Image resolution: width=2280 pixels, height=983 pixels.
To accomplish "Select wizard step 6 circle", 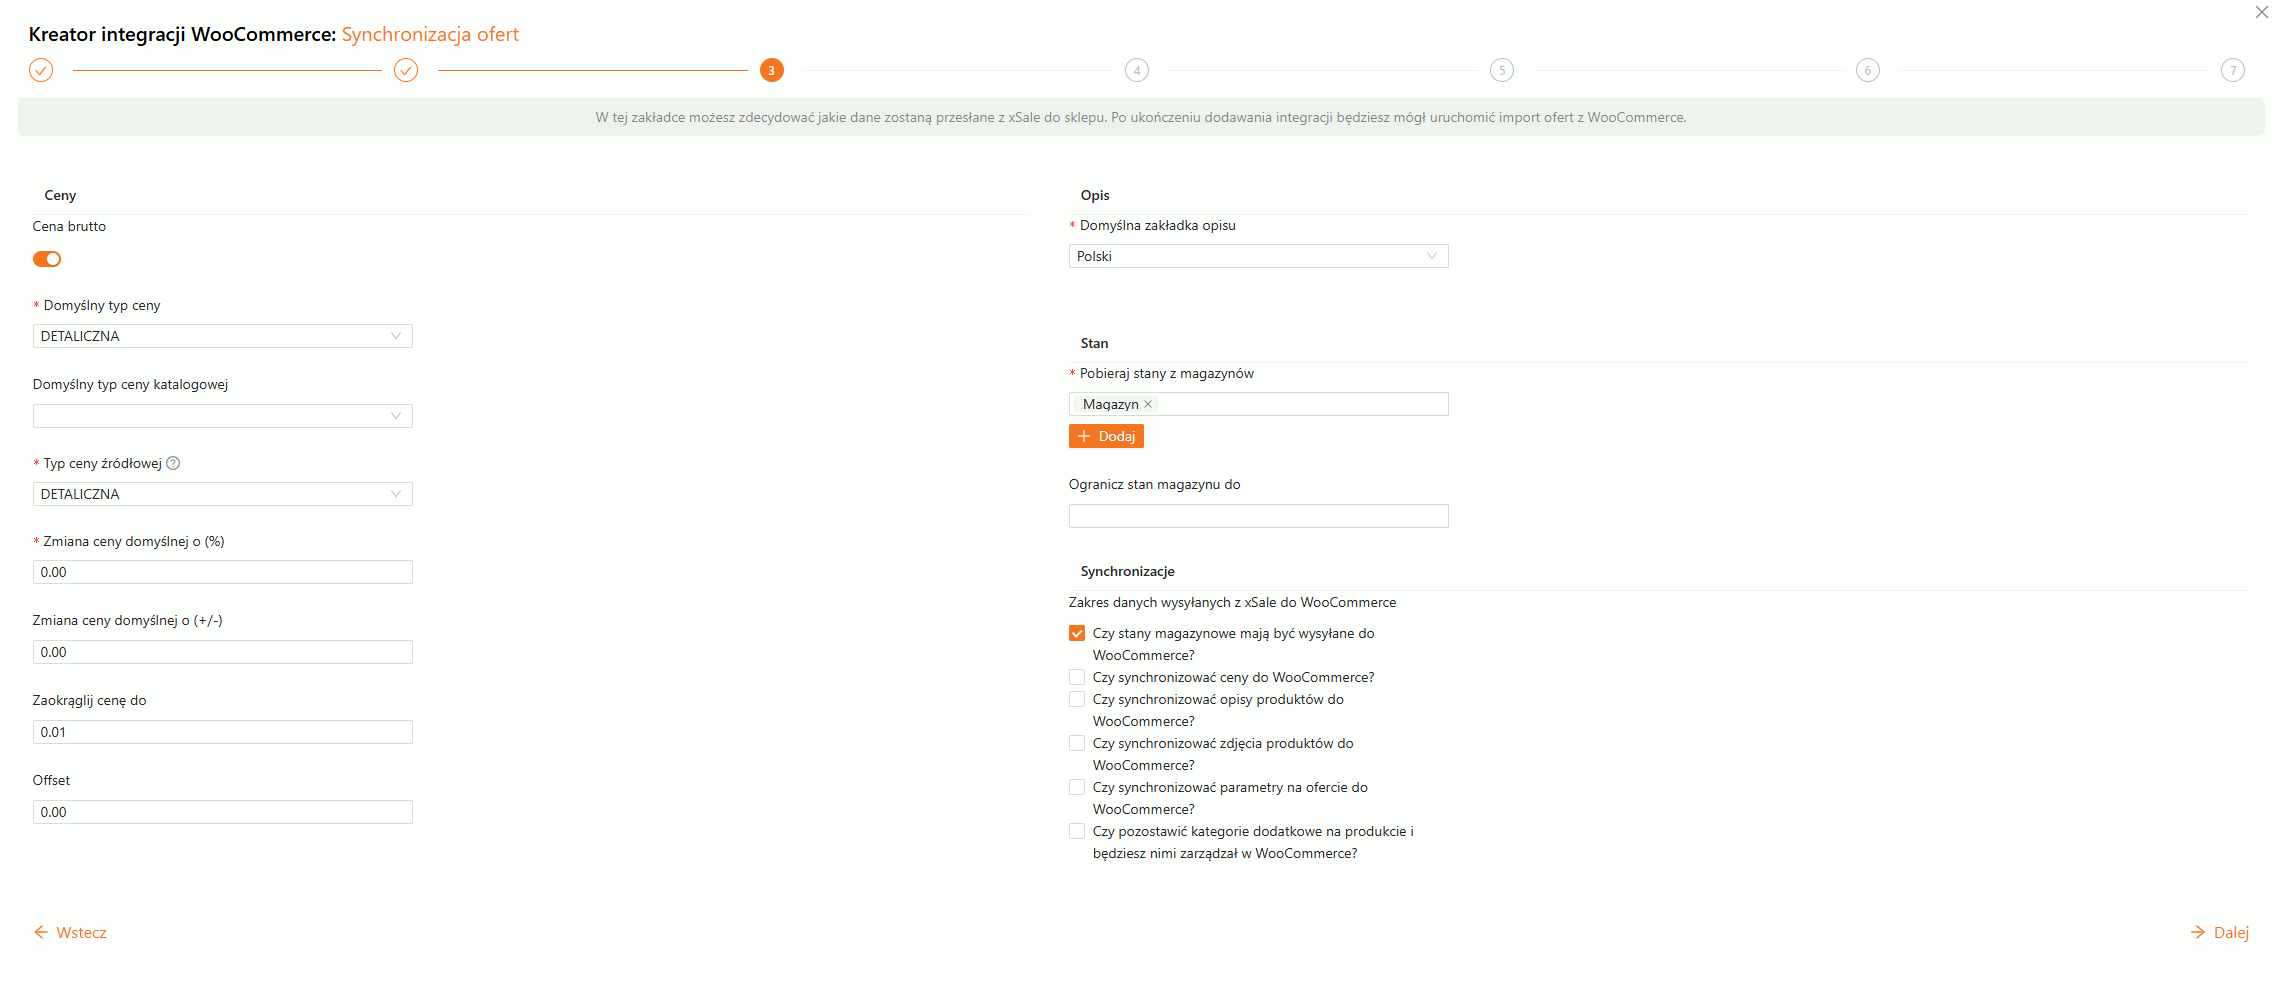I will 1867,70.
